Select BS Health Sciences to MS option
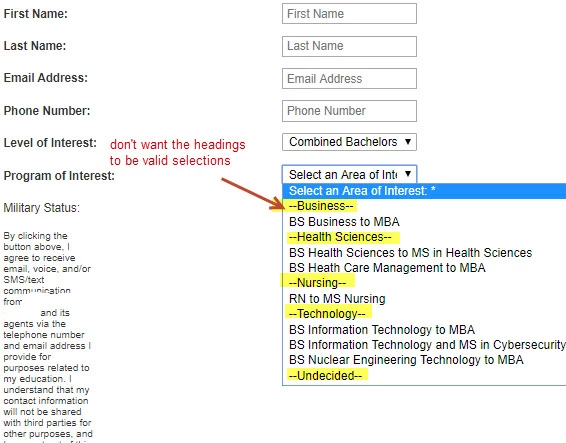 click(x=424, y=252)
